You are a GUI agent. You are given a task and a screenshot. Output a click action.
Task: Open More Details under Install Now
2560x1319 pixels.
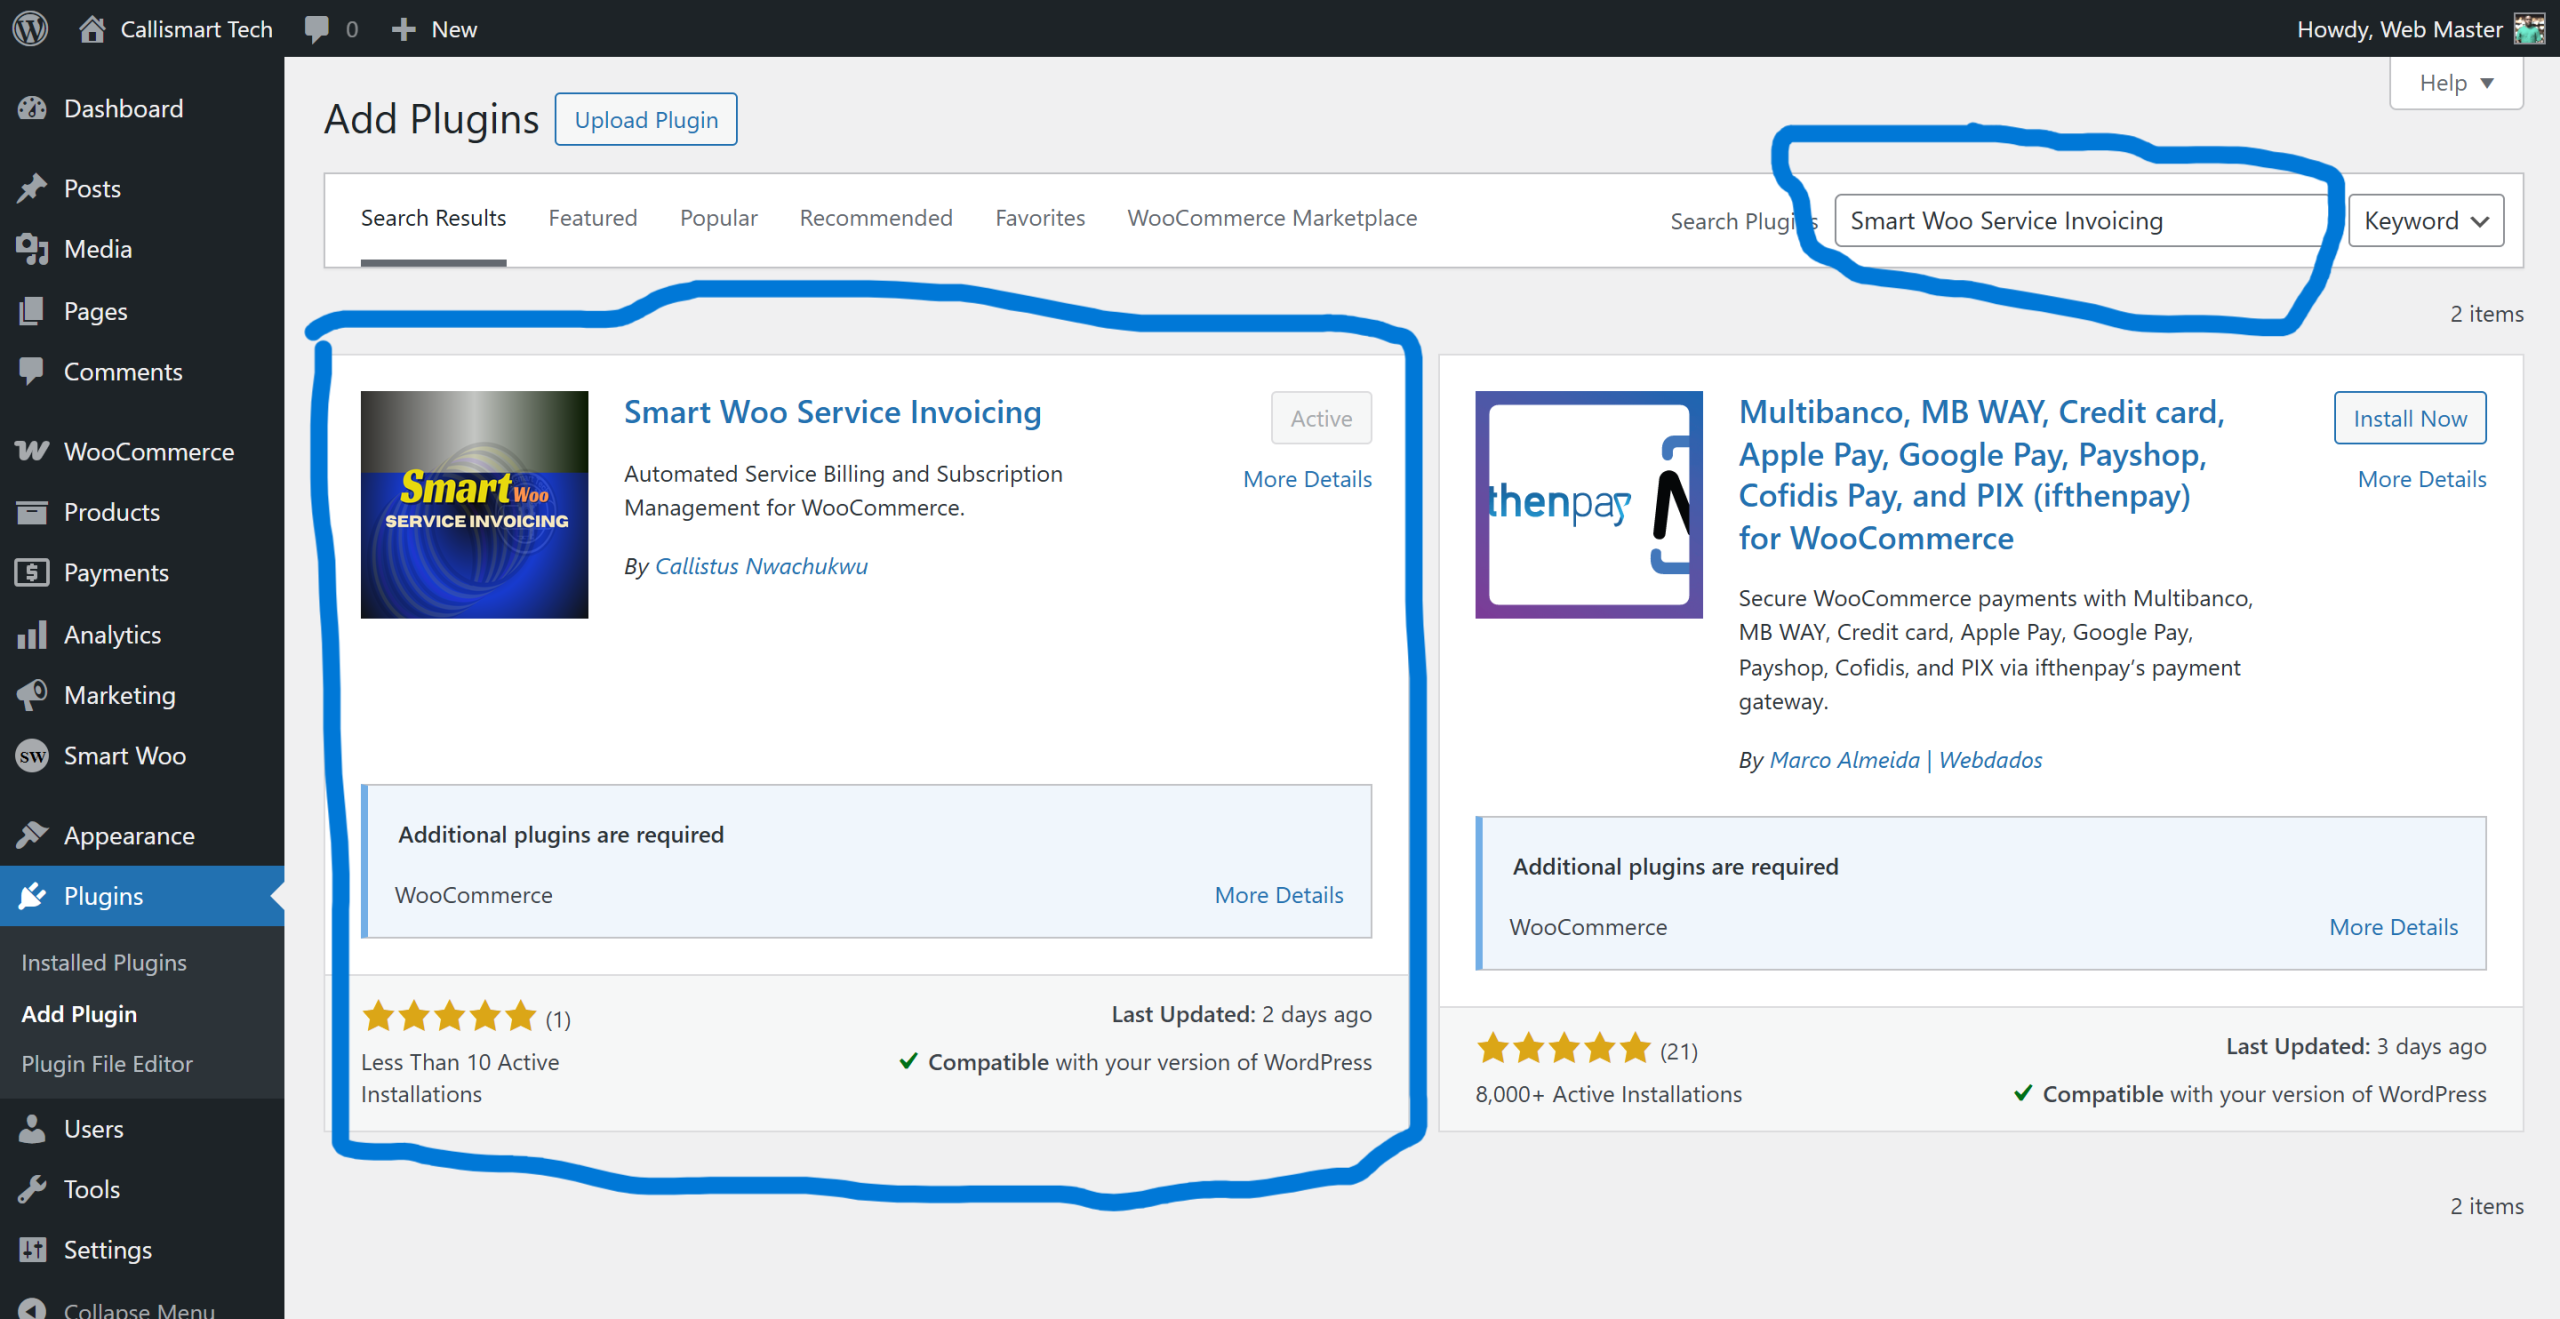pyautogui.click(x=2422, y=479)
